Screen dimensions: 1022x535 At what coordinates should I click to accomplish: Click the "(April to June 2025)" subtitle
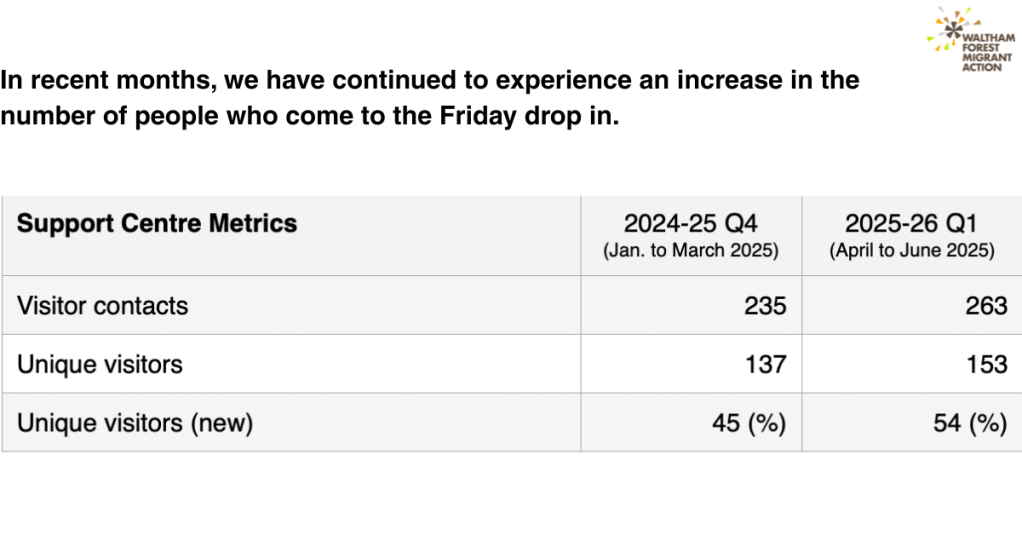click(x=912, y=252)
